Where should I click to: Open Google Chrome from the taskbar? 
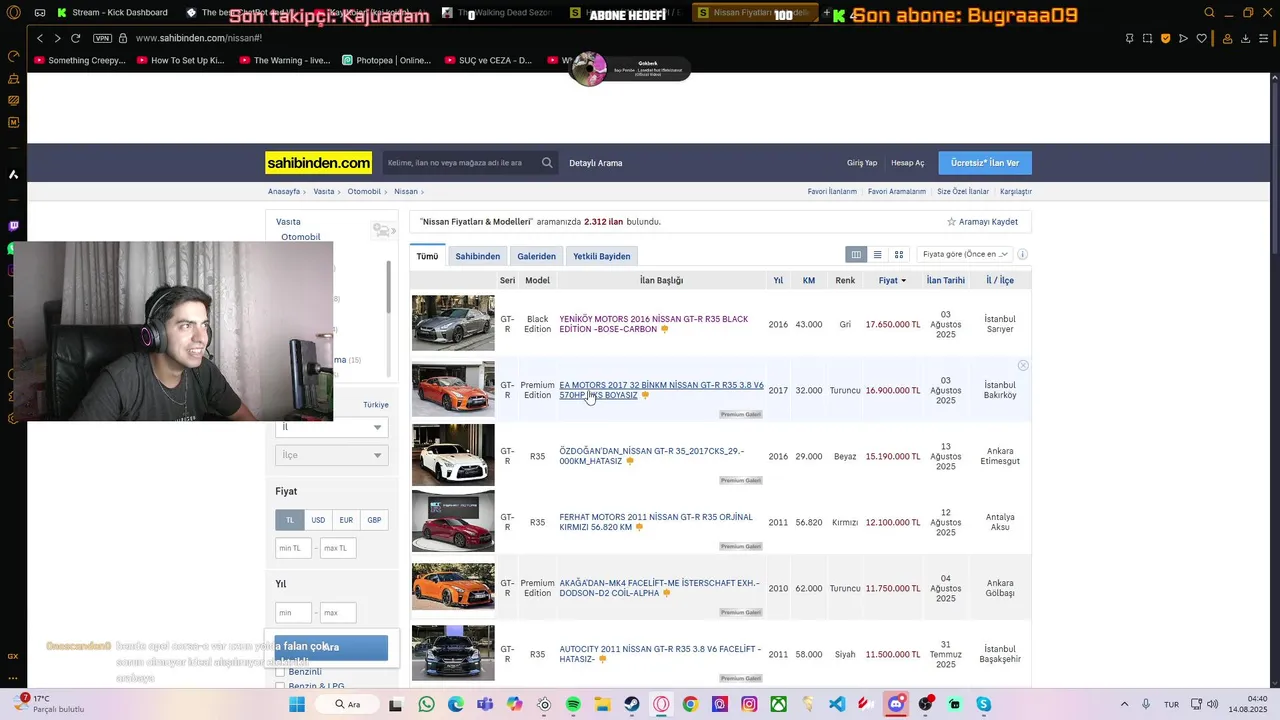(690, 704)
